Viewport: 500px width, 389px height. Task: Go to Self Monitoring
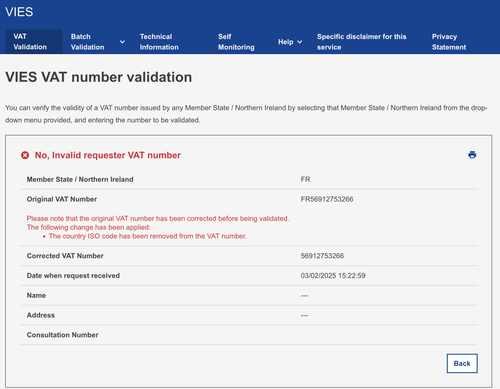(x=236, y=42)
